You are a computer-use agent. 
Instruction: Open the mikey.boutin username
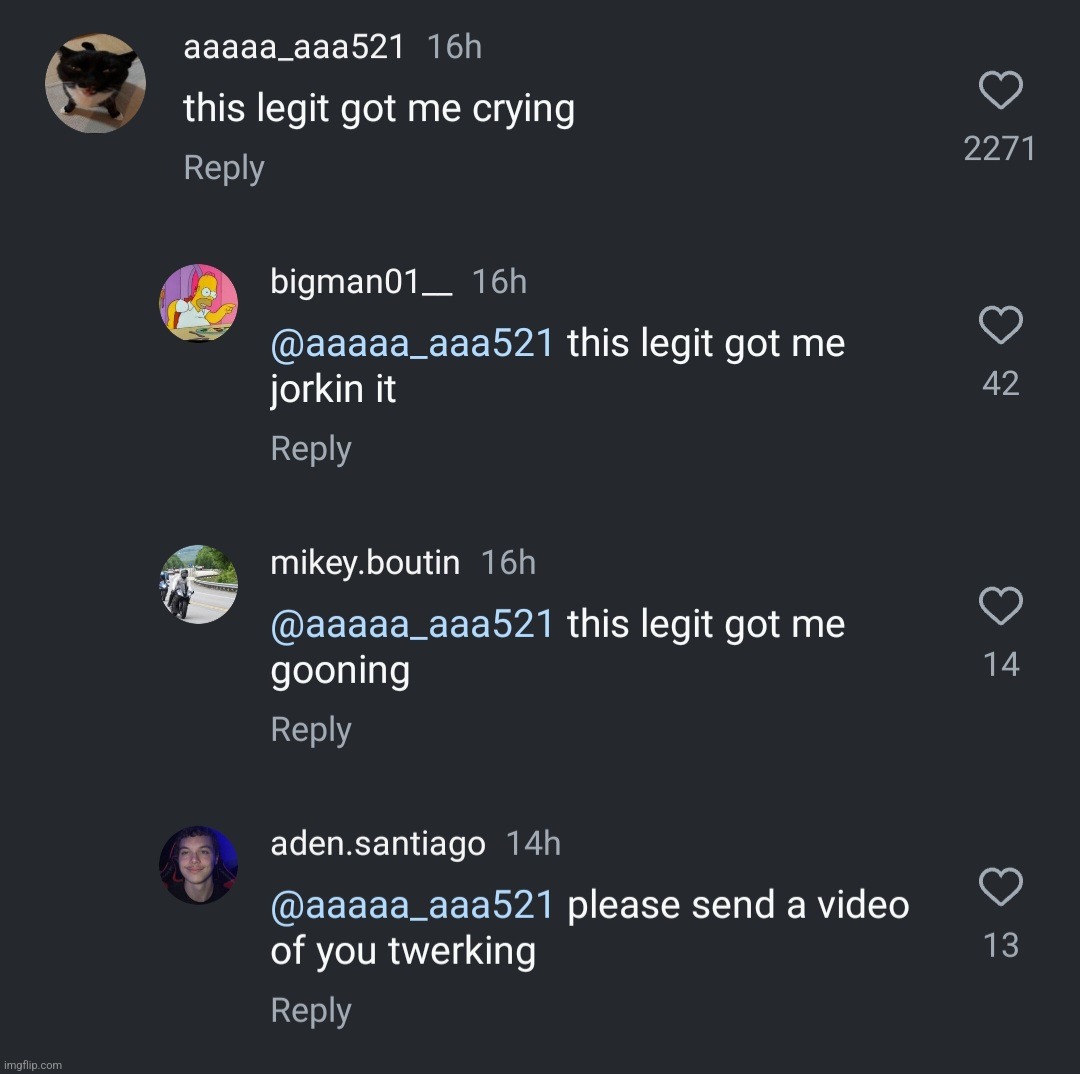365,563
